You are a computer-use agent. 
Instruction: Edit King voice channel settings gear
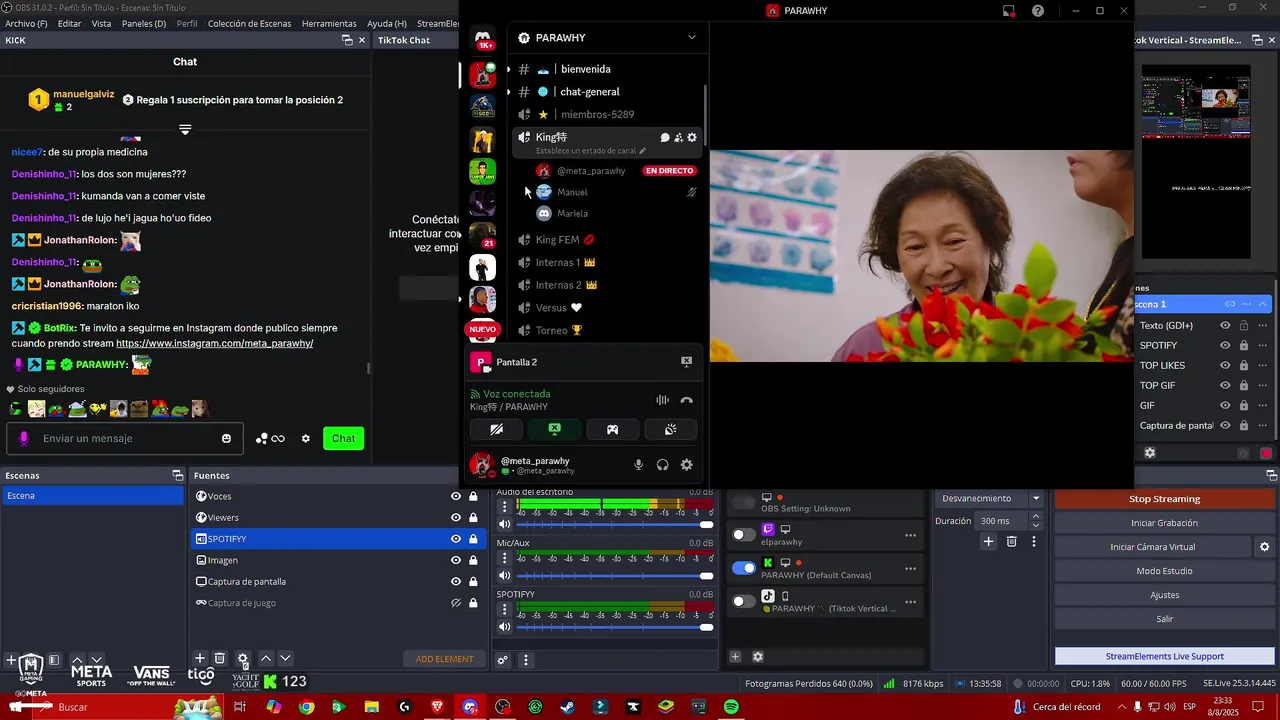pyautogui.click(x=691, y=137)
